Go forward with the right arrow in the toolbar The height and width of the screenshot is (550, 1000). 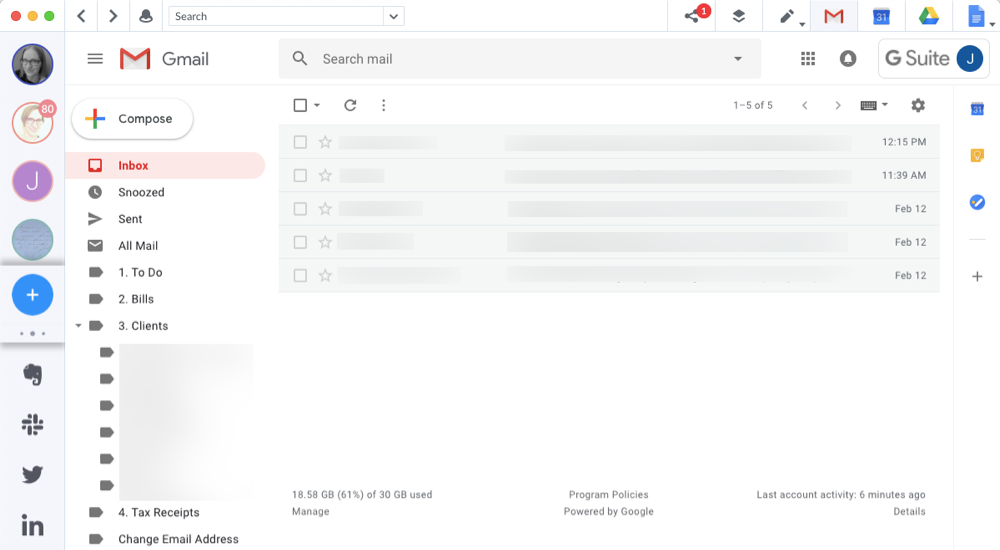point(113,16)
